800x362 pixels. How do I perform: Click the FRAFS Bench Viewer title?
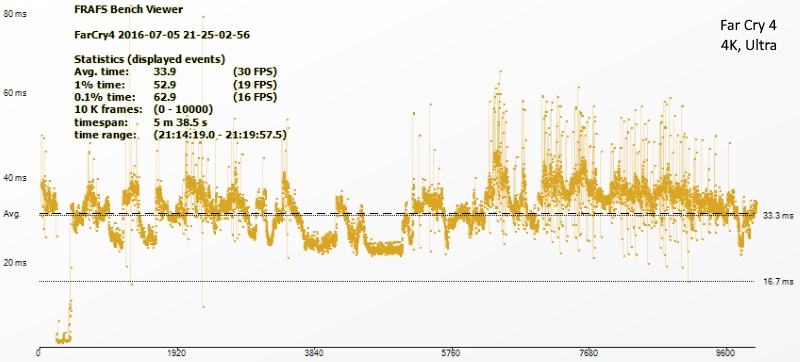(x=129, y=9)
